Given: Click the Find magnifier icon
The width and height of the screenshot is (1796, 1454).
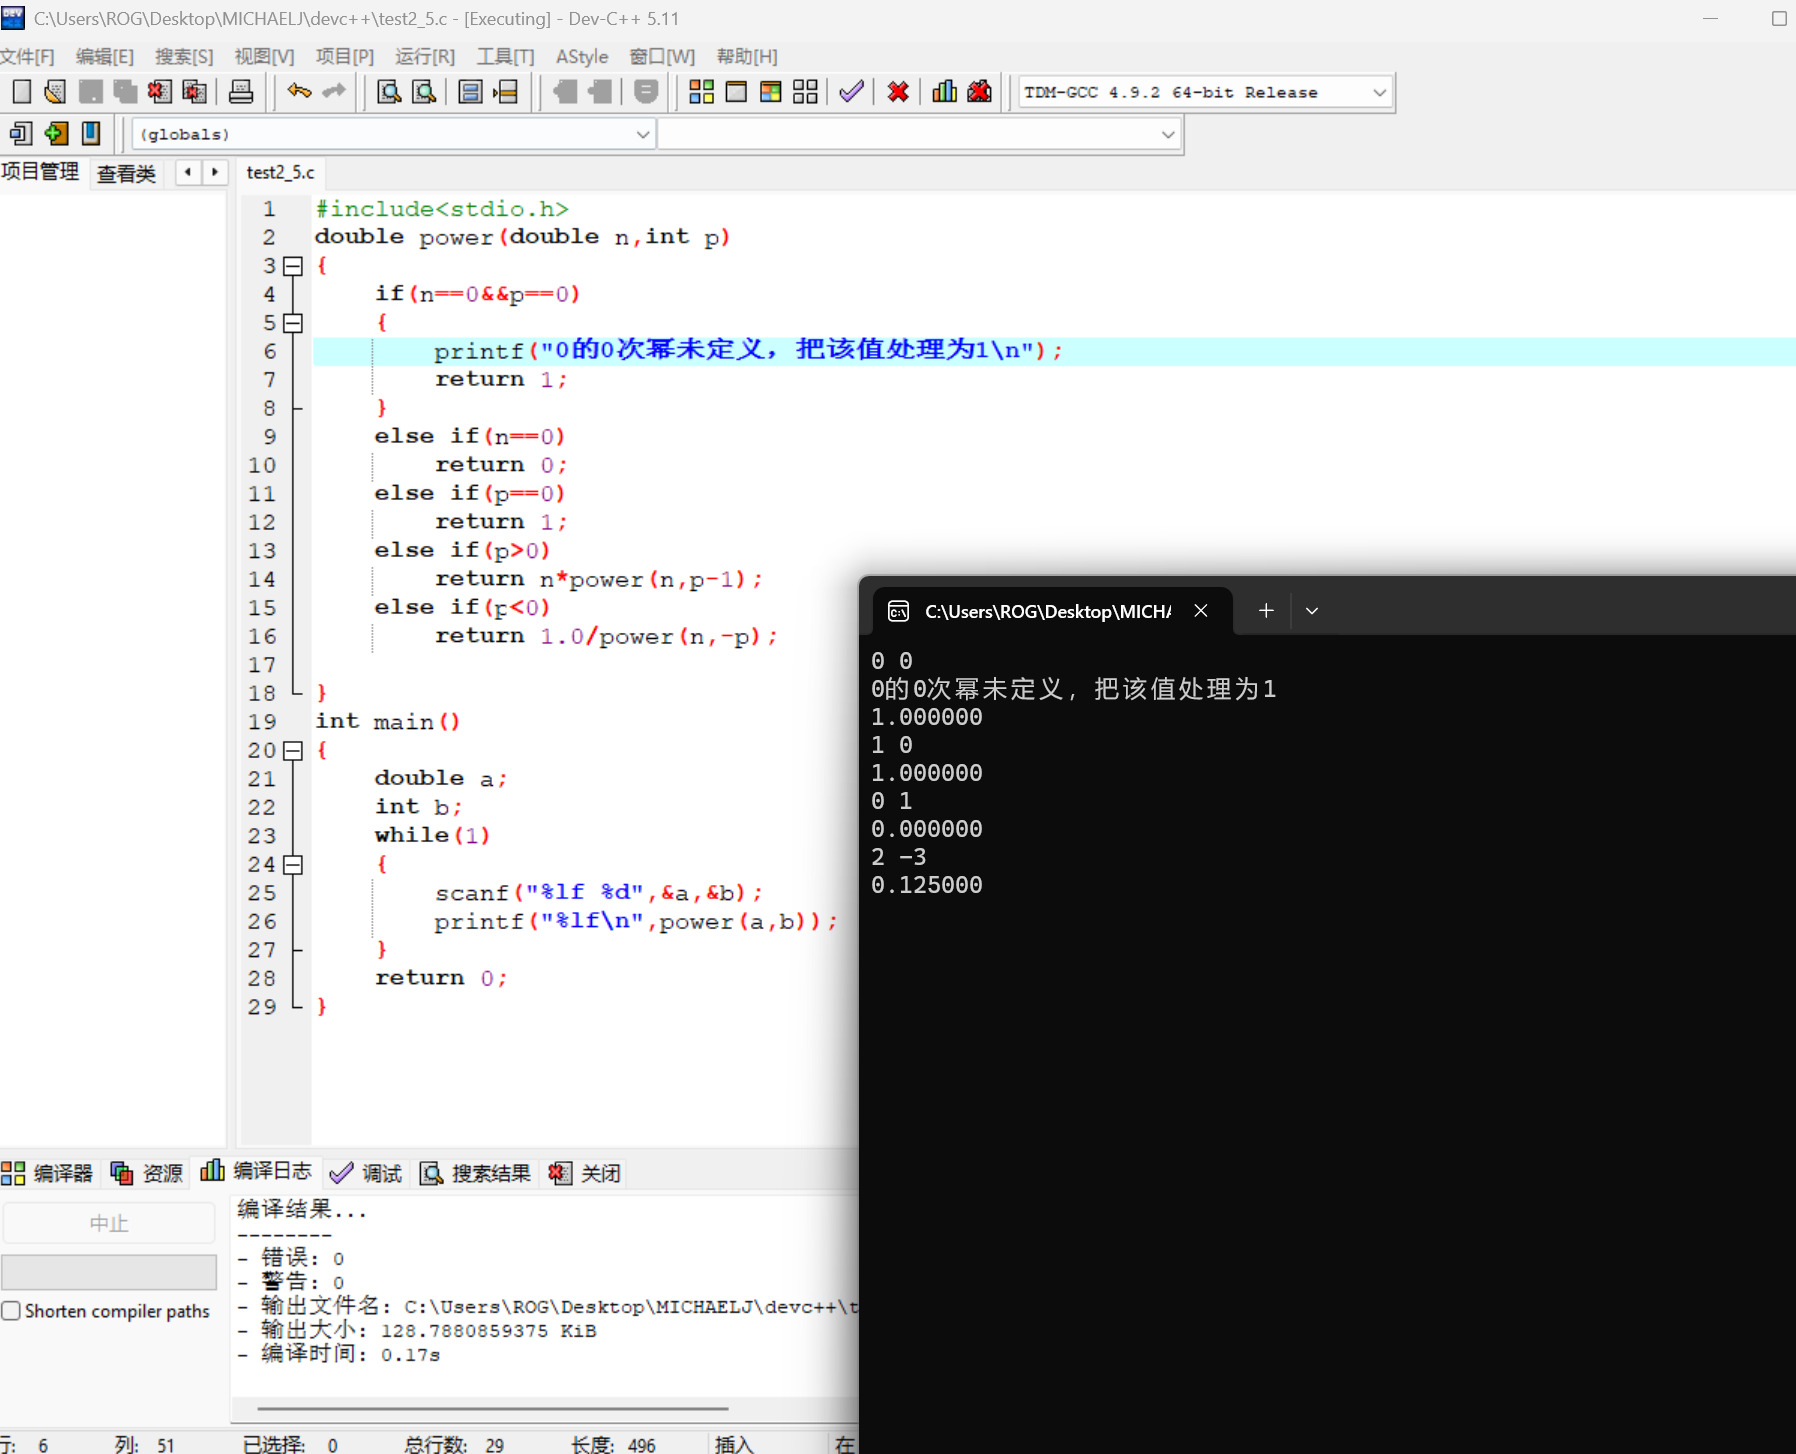Looking at the screenshot, I should tap(389, 92).
